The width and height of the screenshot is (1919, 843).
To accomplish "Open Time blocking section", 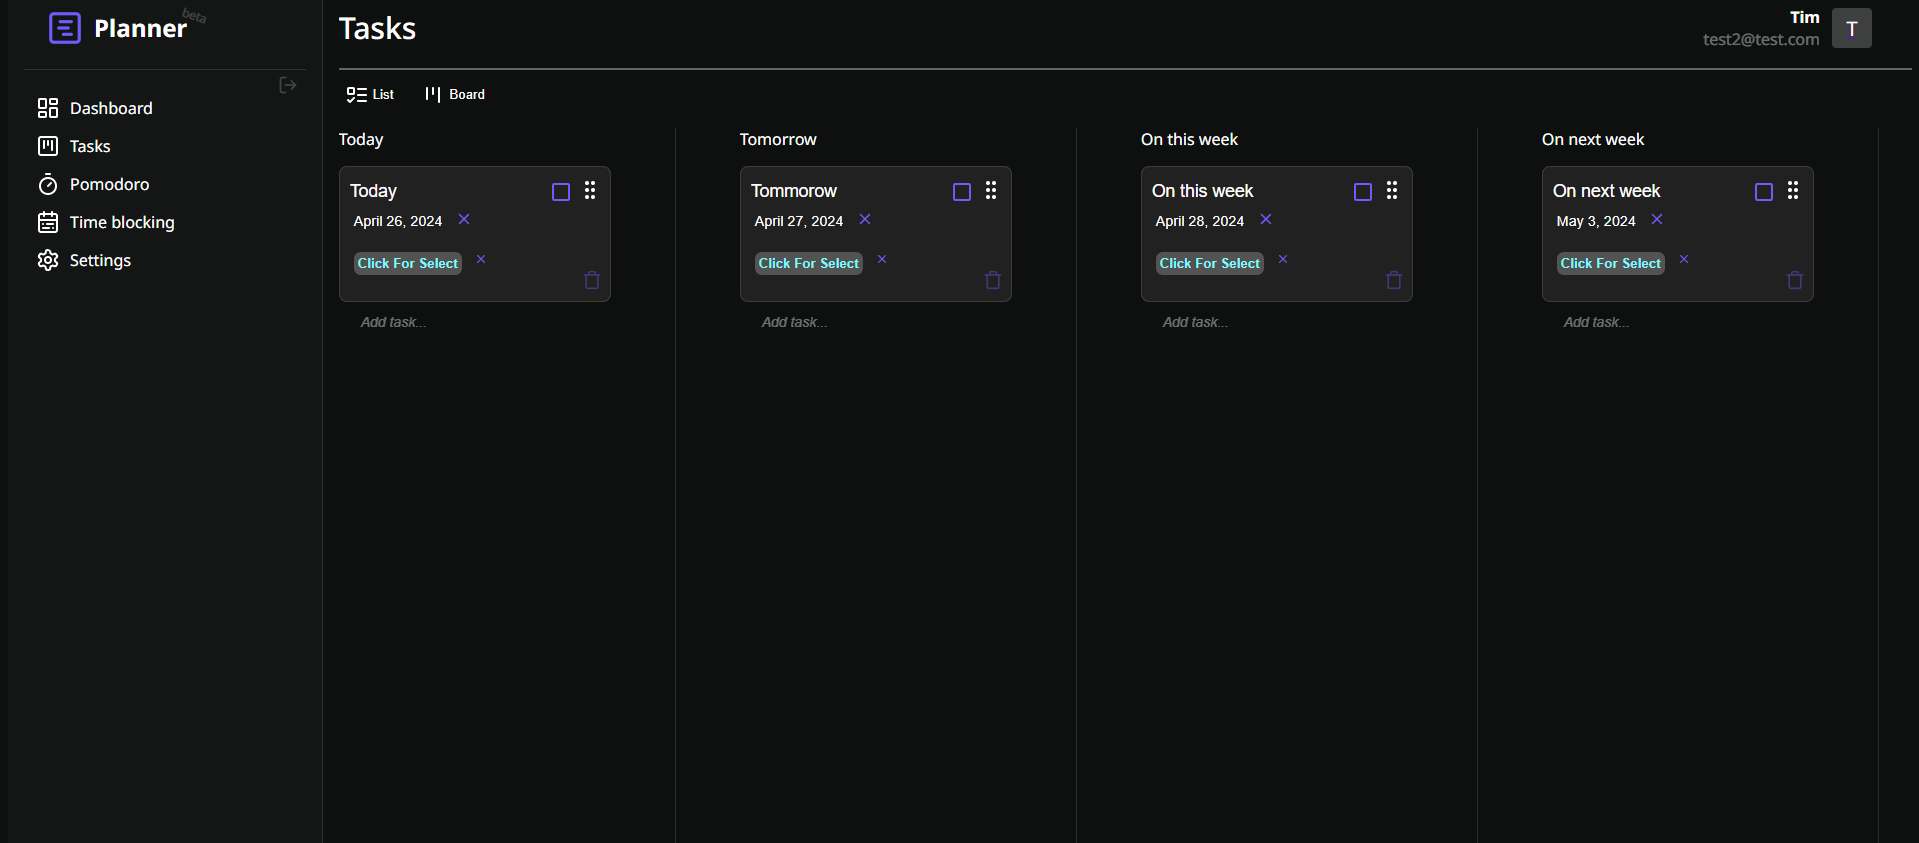I will pyautogui.click(x=106, y=222).
